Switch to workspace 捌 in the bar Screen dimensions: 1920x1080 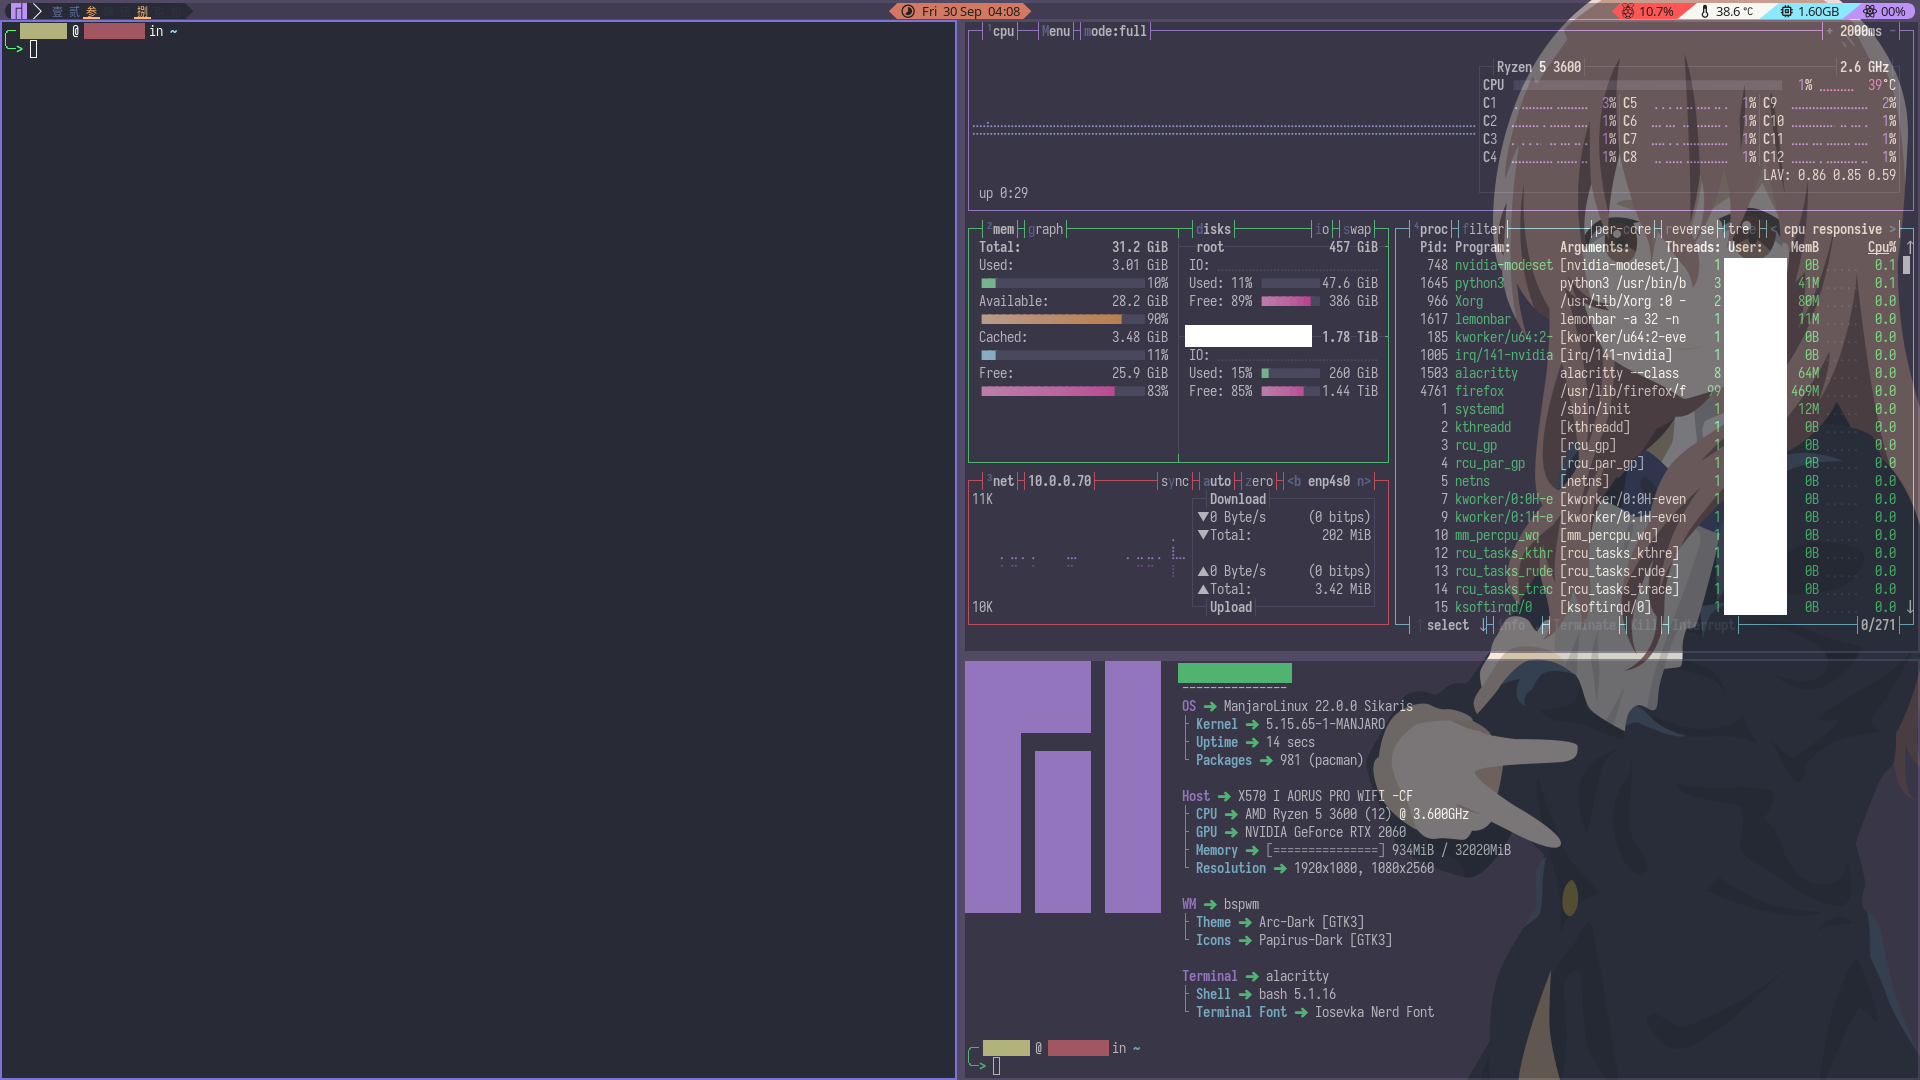(142, 12)
